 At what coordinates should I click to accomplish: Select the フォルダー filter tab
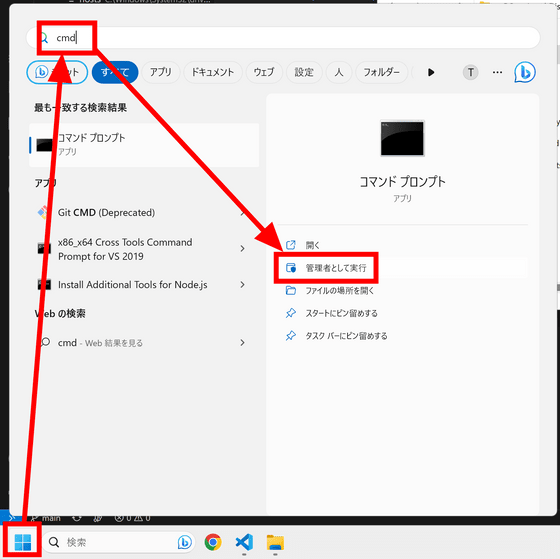(x=381, y=72)
